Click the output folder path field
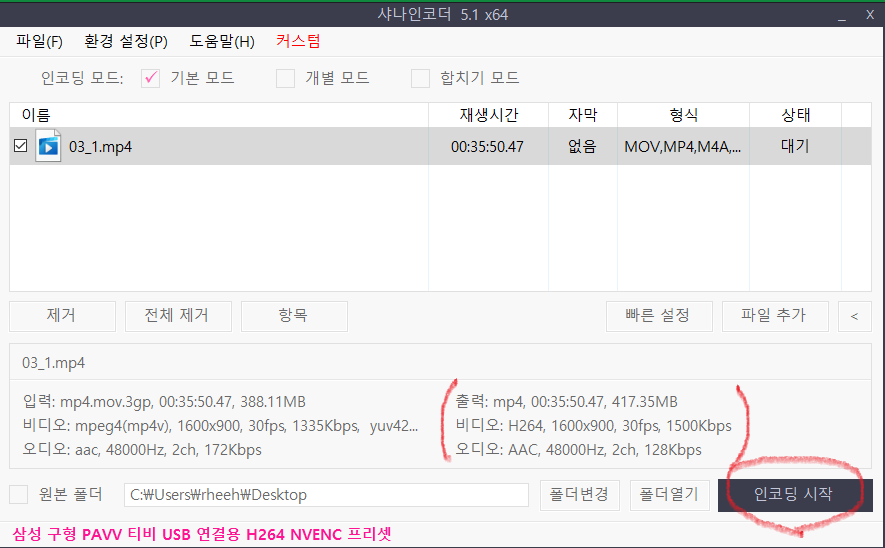885x548 pixels. (x=326, y=495)
